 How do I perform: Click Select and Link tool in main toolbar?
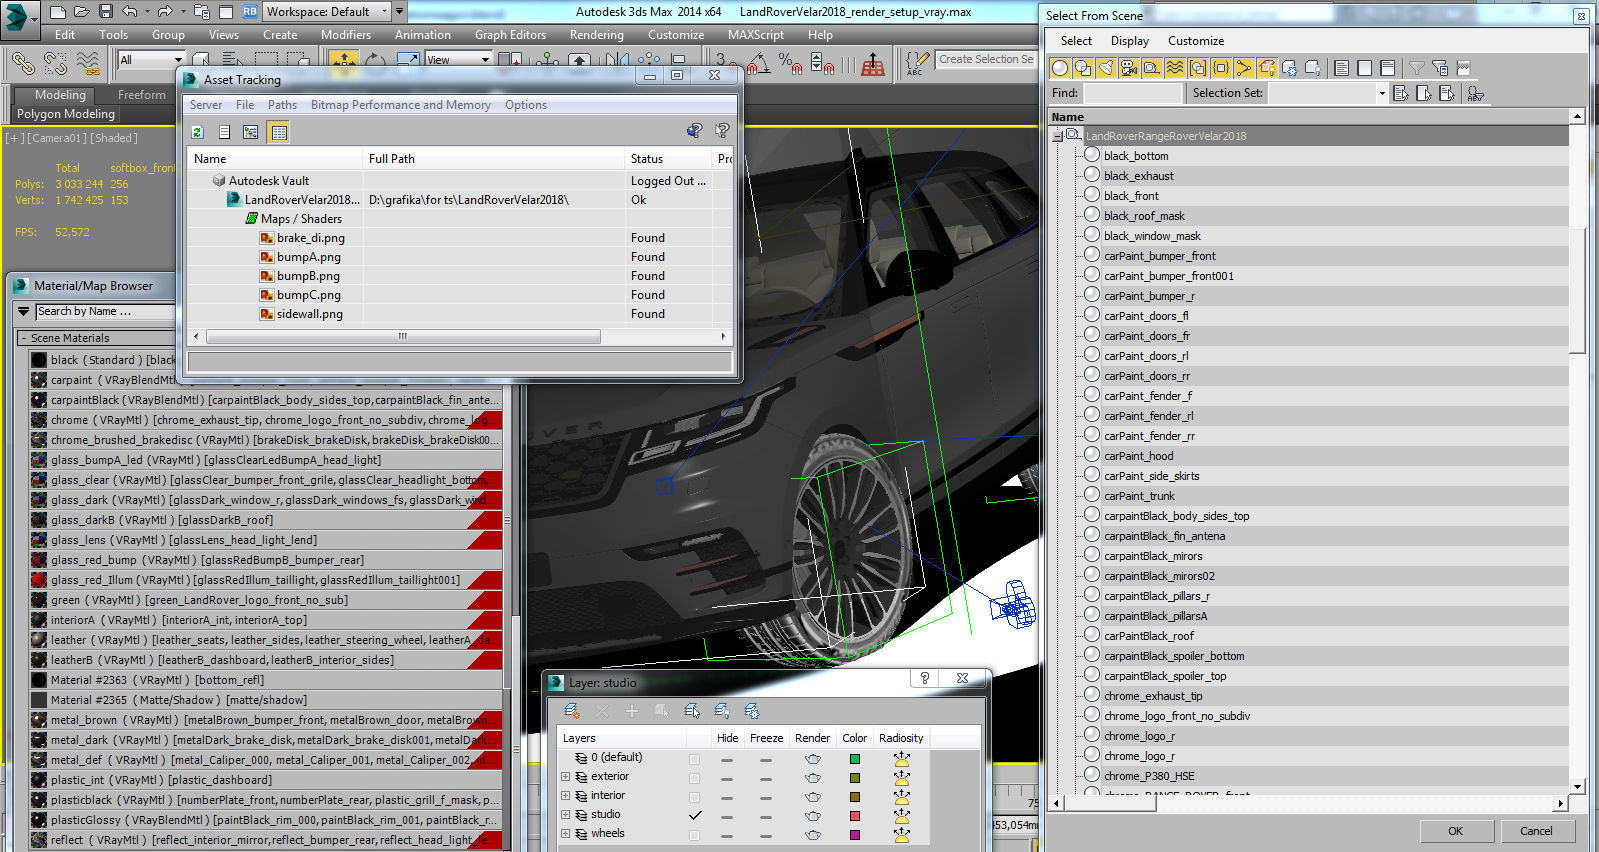(x=23, y=63)
